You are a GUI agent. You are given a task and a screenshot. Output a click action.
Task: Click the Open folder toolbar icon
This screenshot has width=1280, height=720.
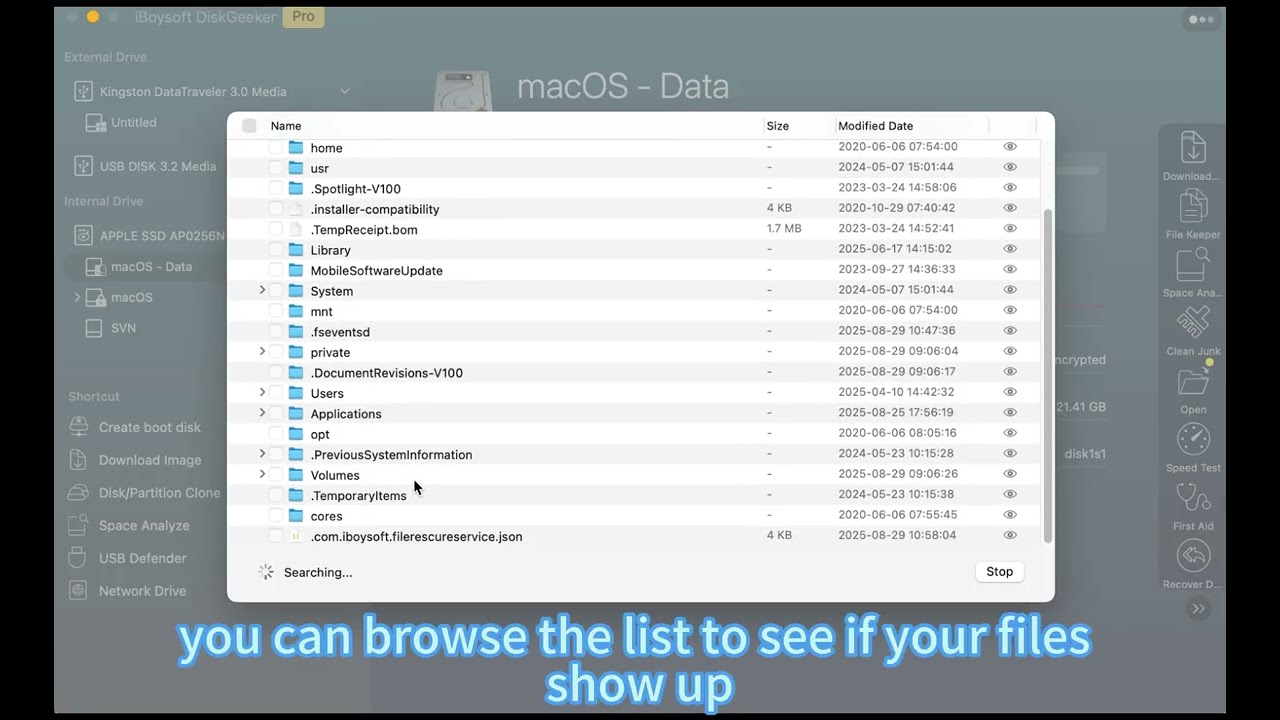(x=1192, y=381)
